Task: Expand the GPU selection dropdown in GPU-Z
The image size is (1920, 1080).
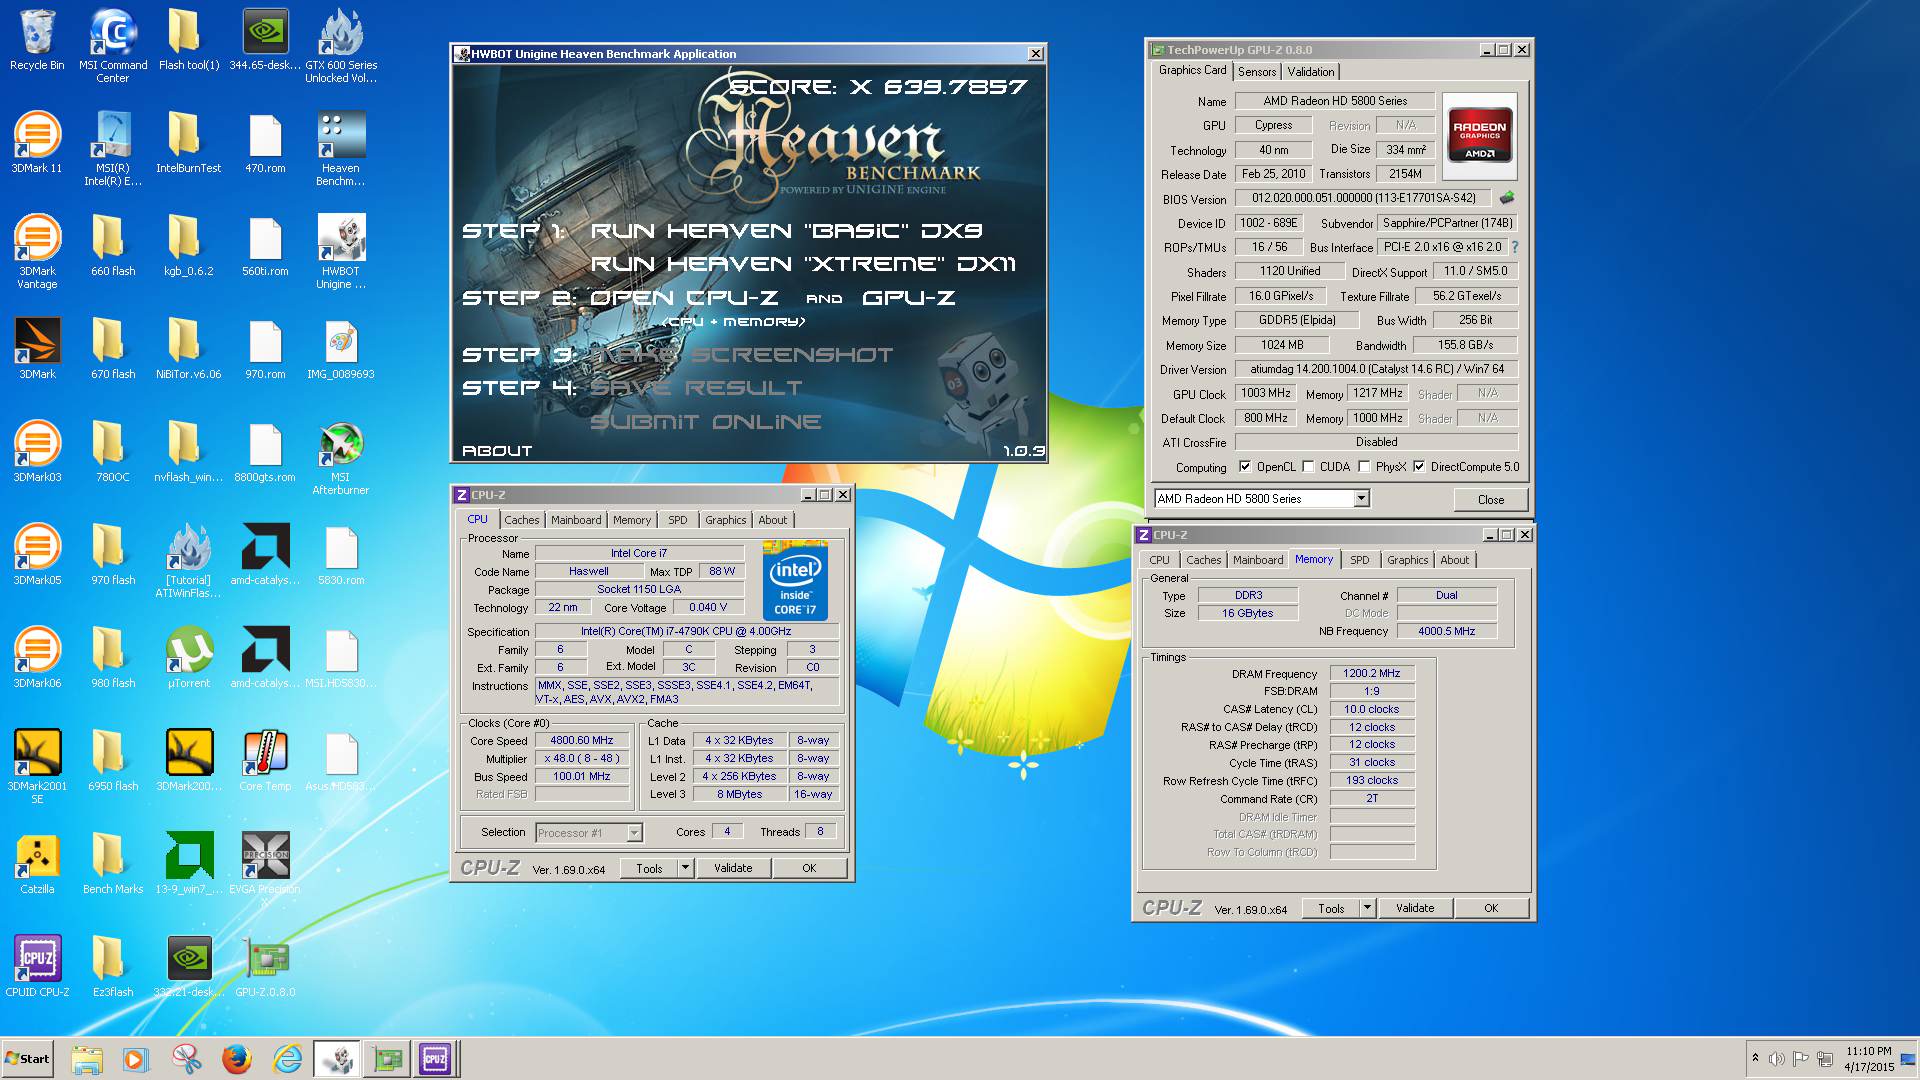Action: pos(1361,499)
